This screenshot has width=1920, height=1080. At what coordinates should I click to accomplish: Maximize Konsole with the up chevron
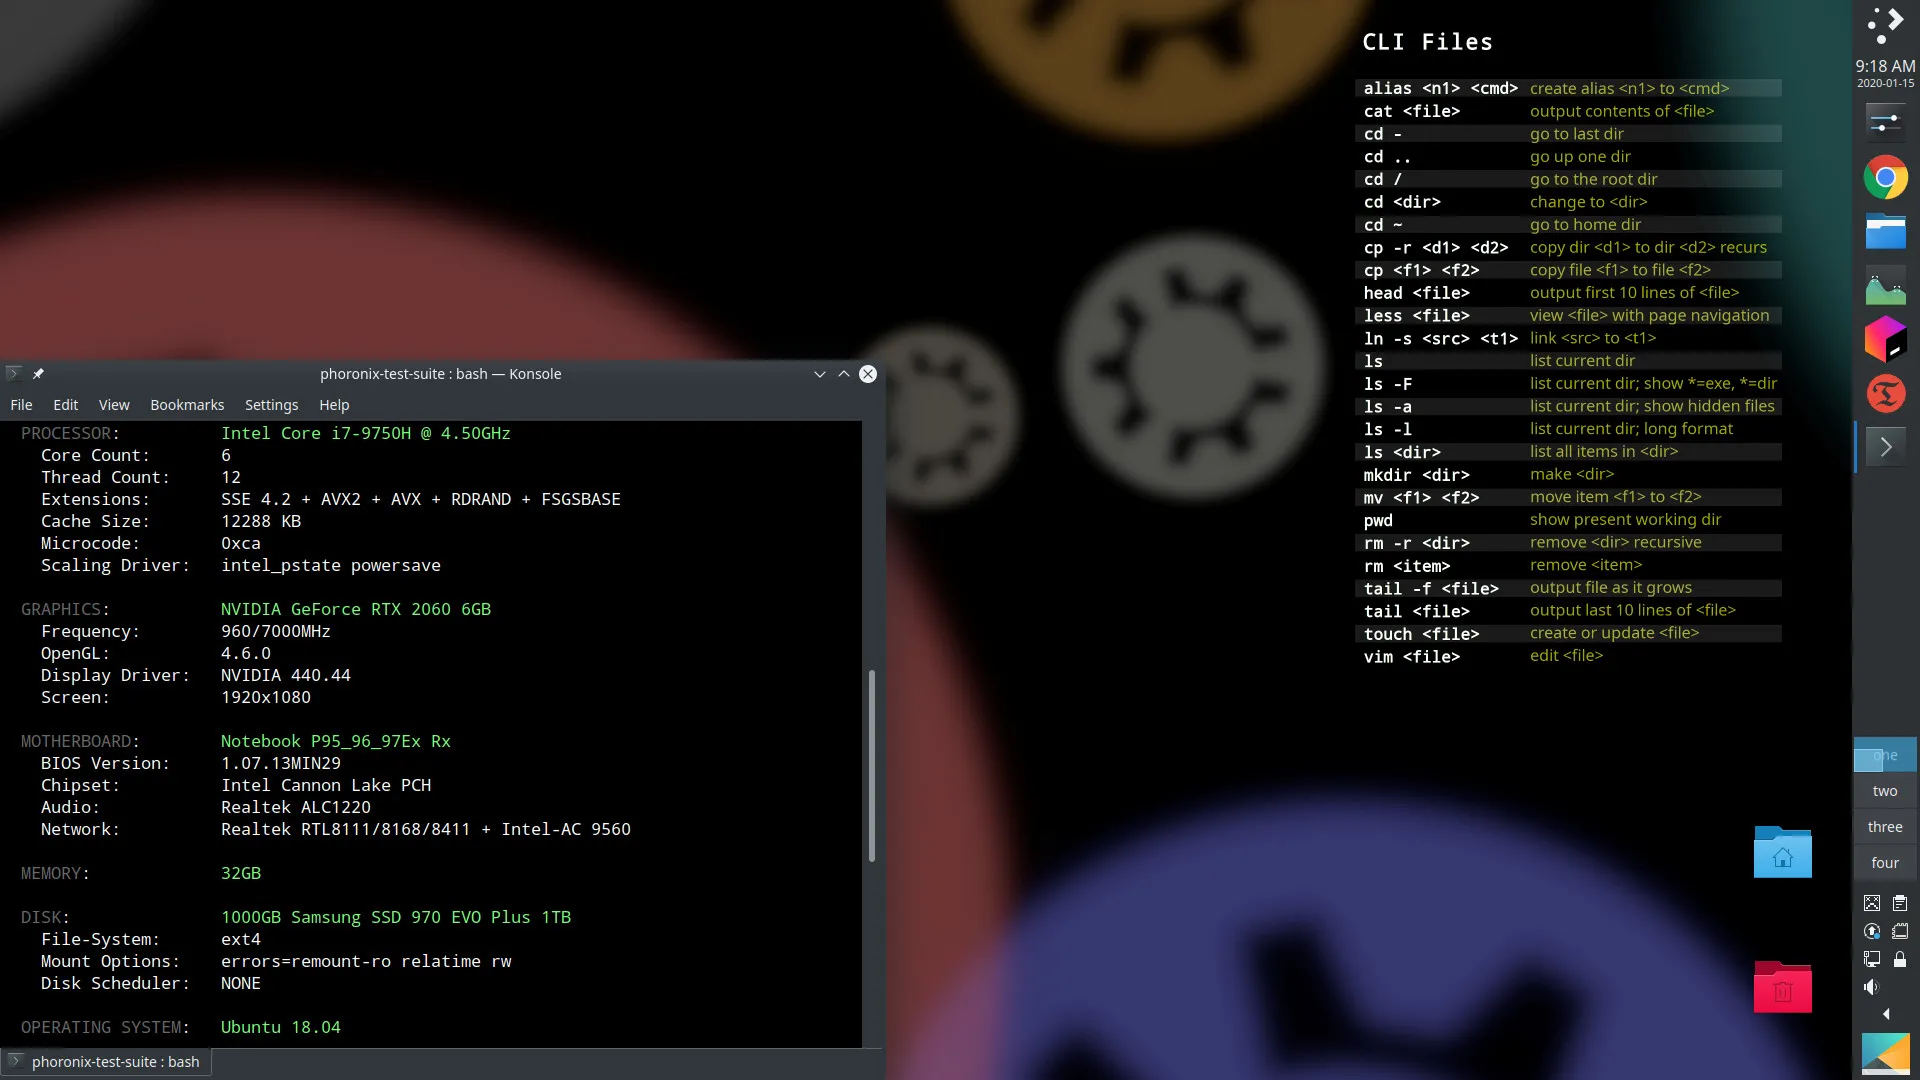(844, 374)
